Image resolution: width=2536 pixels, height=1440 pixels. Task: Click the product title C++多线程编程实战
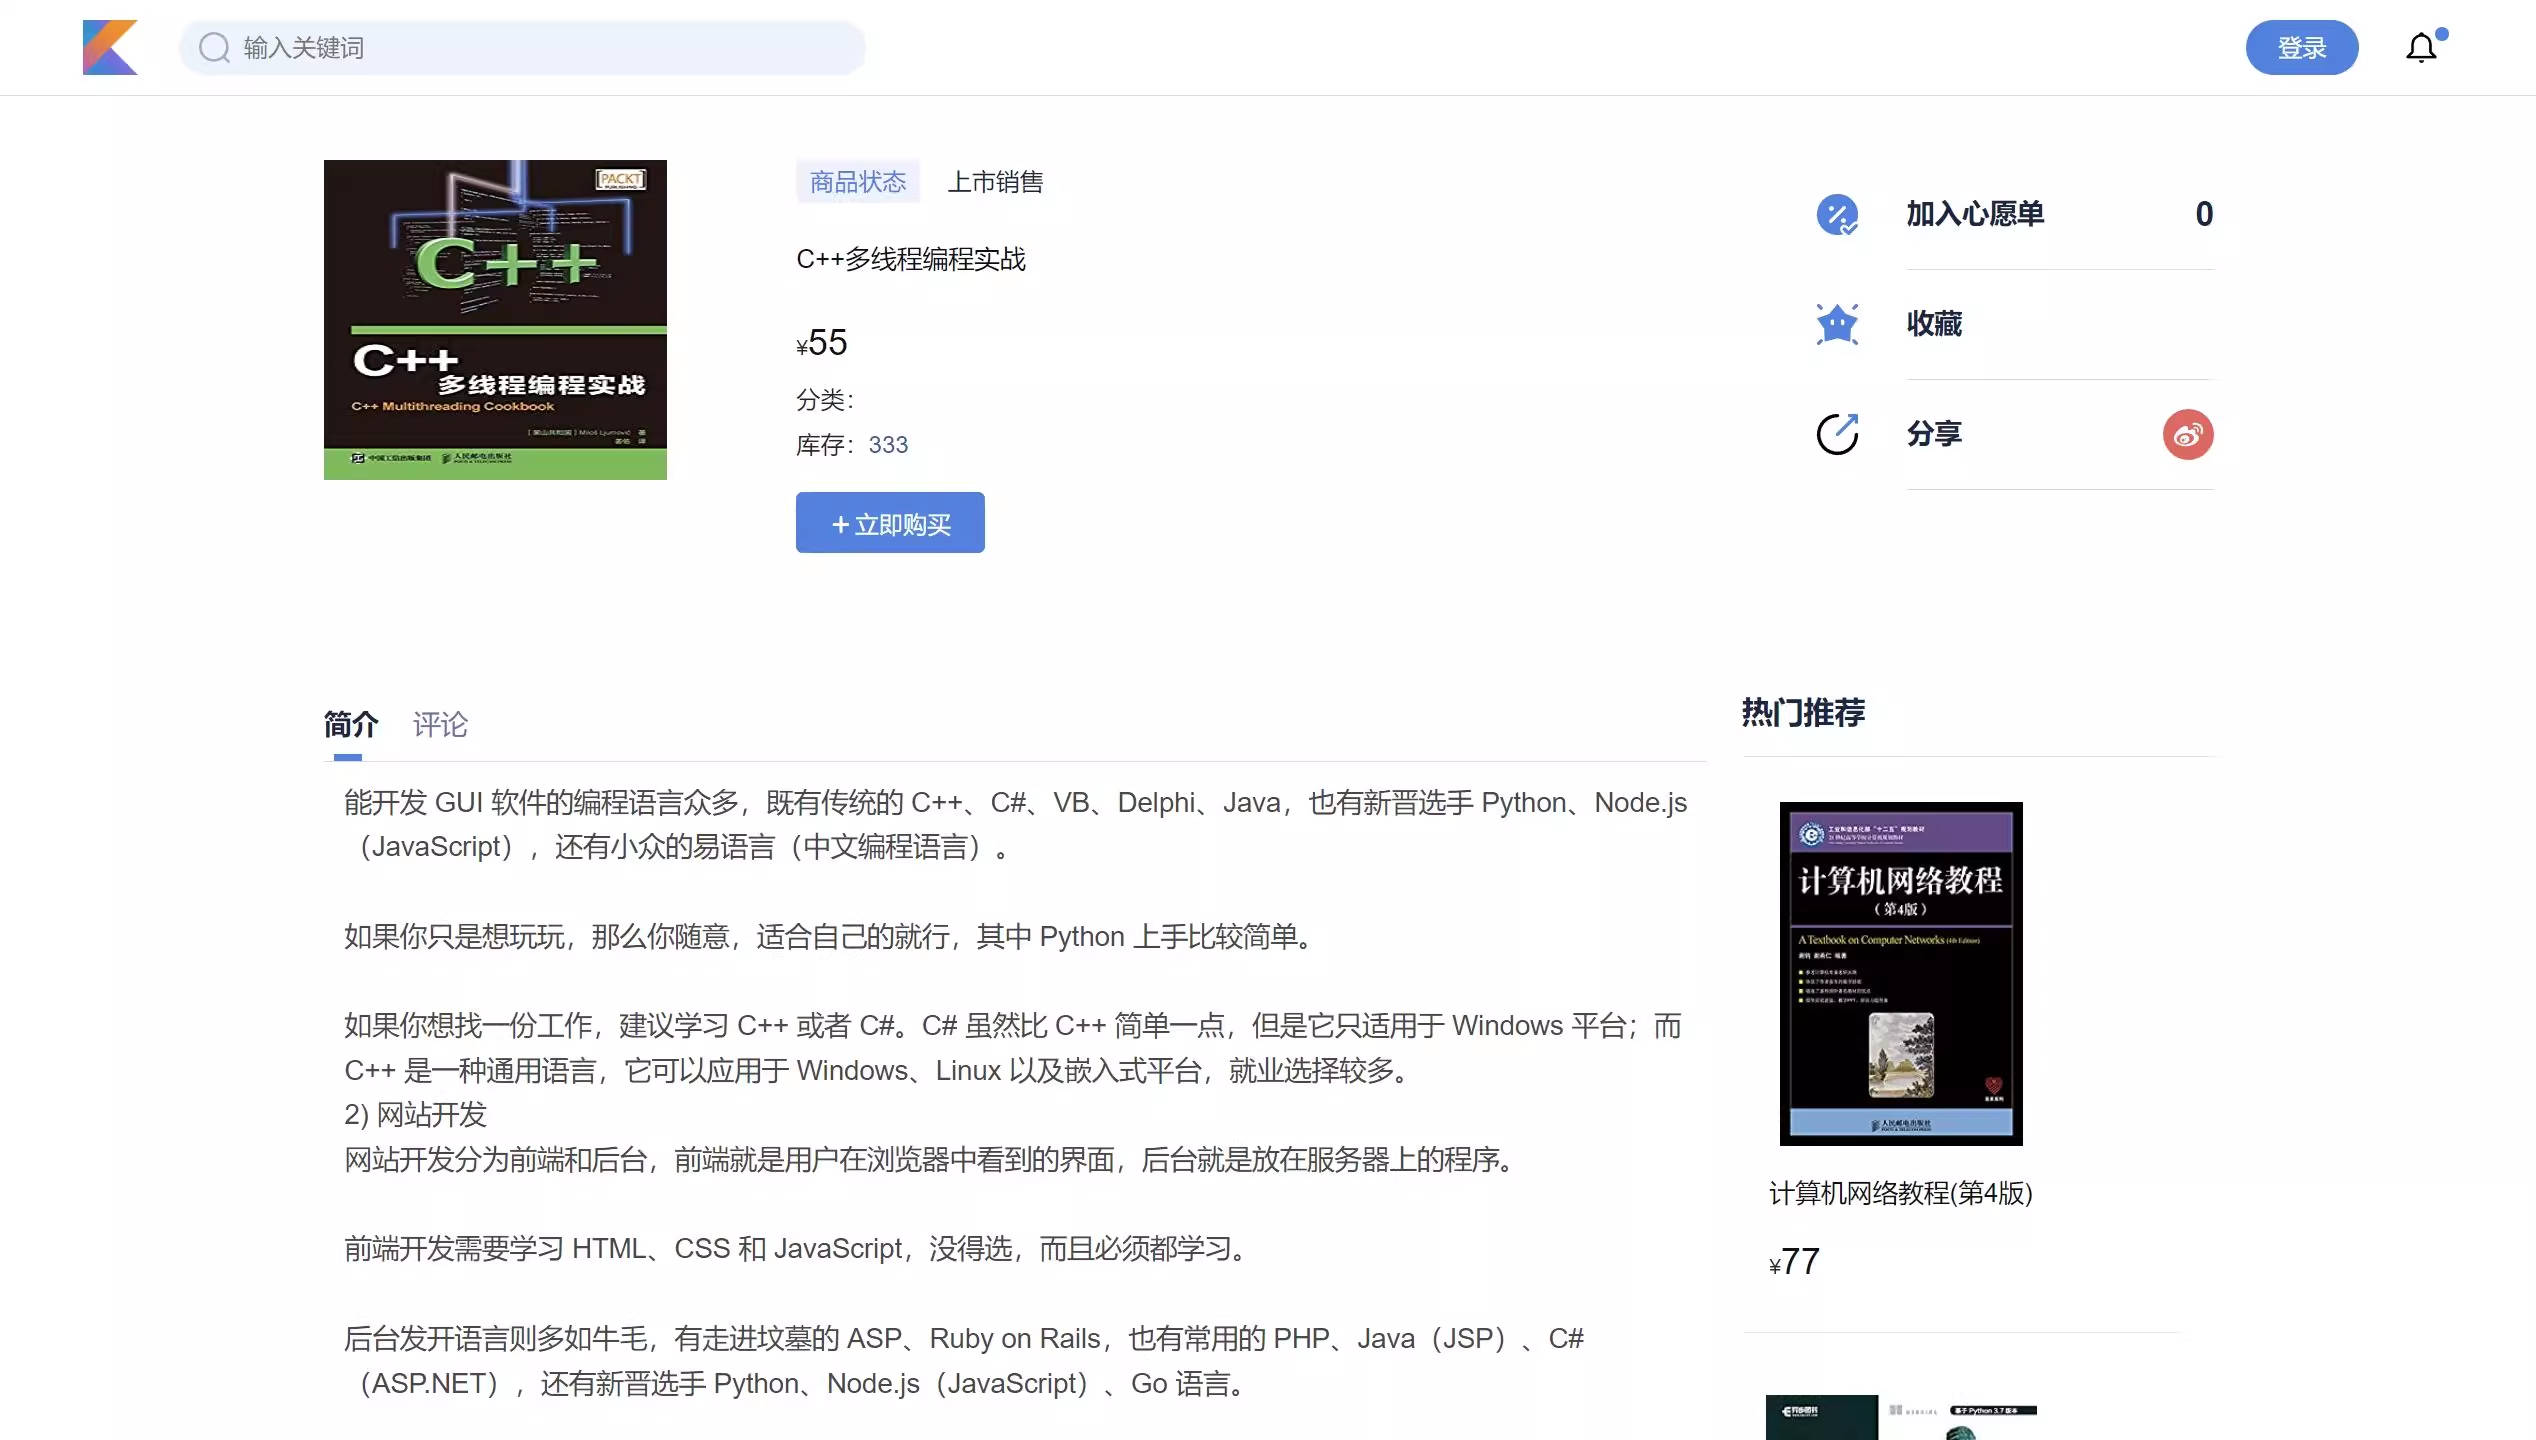tap(911, 260)
